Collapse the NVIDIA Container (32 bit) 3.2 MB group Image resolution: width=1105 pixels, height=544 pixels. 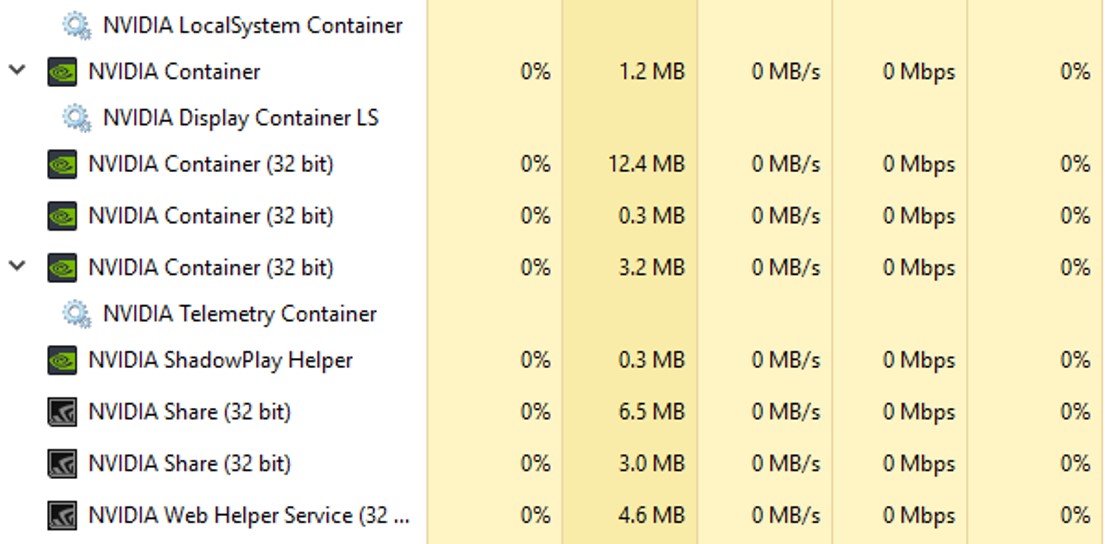click(17, 267)
